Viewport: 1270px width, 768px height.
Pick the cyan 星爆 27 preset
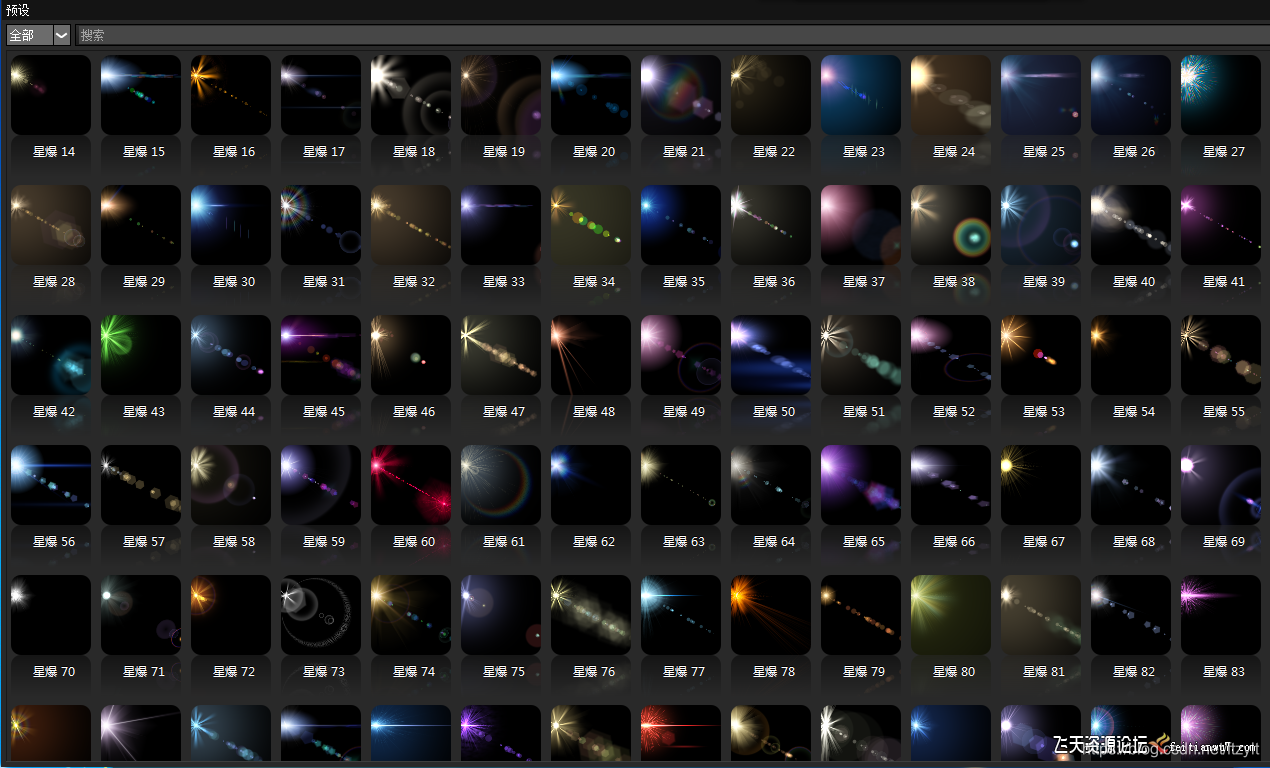pyautogui.click(x=1221, y=95)
